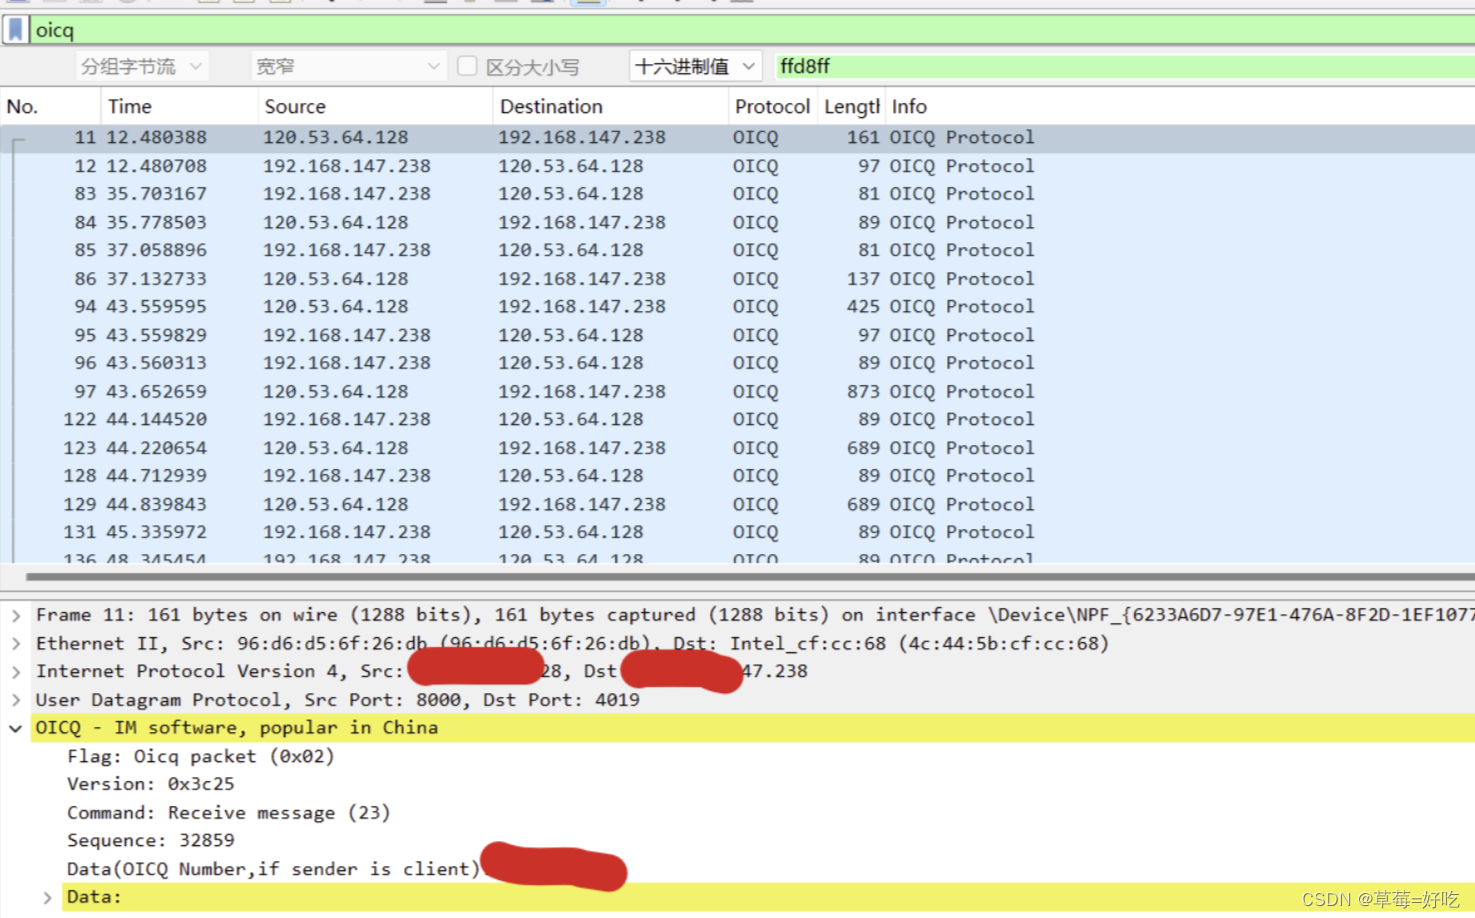The width and height of the screenshot is (1475, 918).
Task: Click the Source column header
Action: pyautogui.click(x=295, y=106)
